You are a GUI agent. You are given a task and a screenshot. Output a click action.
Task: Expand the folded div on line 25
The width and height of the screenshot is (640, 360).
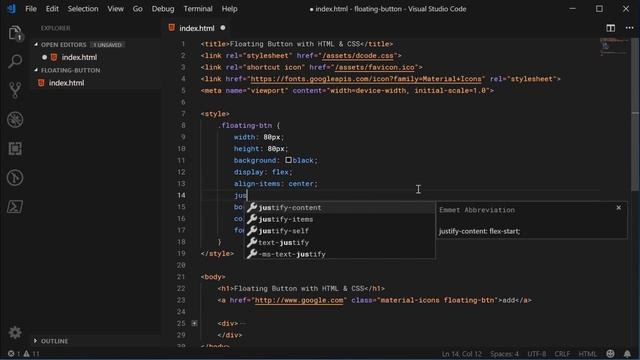click(194, 323)
